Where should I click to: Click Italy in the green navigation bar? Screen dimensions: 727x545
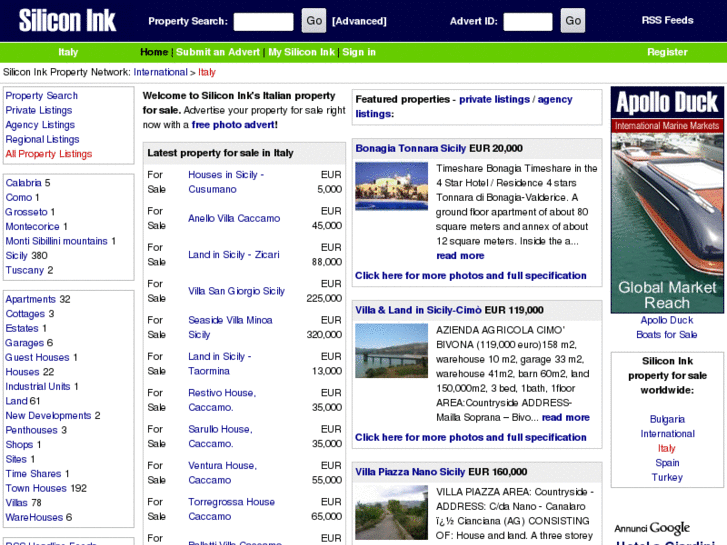68,52
